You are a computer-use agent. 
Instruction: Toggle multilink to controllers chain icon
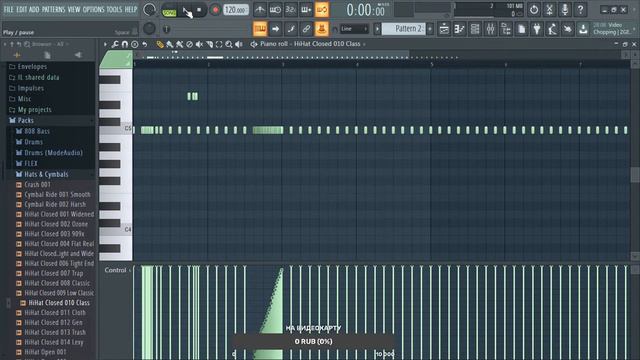(306, 29)
